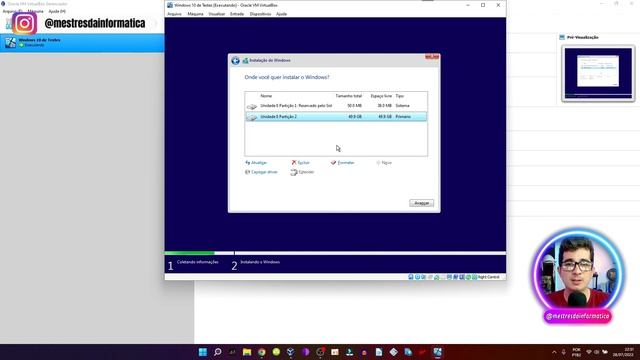Click the Carregar driver link

tap(261, 172)
